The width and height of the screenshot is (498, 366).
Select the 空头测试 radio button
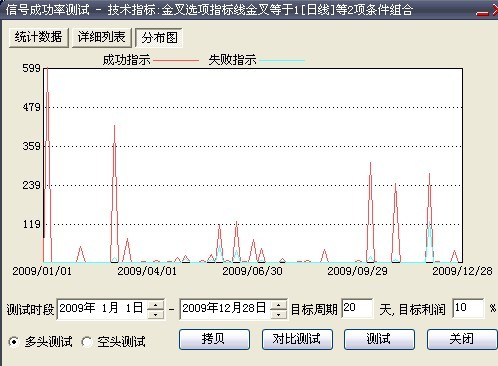click(87, 342)
